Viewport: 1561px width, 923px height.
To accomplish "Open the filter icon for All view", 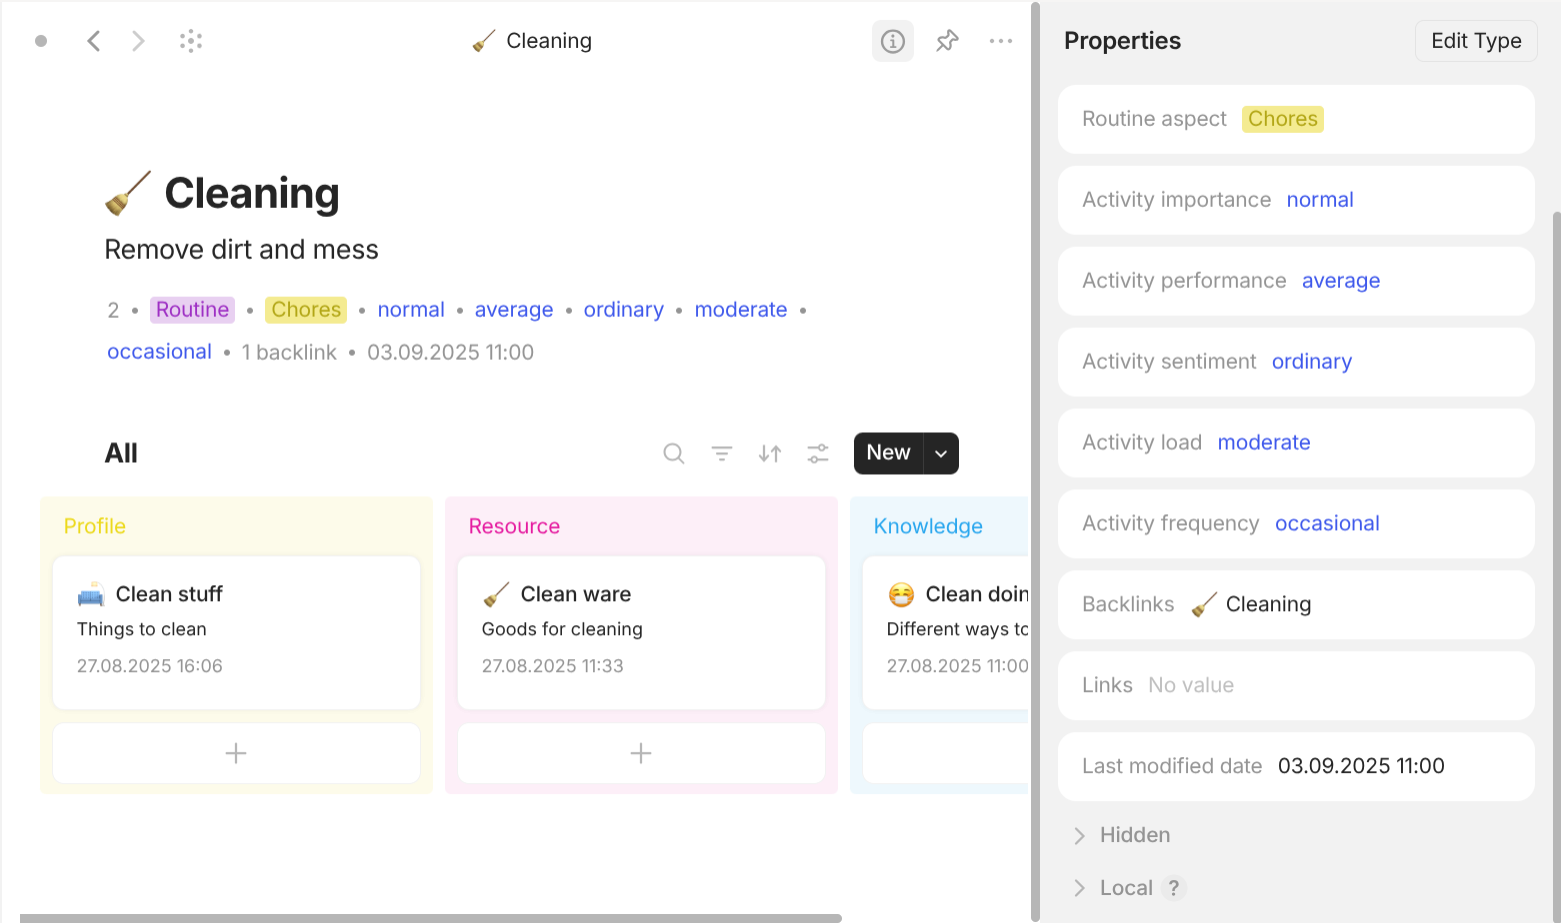I will [722, 454].
